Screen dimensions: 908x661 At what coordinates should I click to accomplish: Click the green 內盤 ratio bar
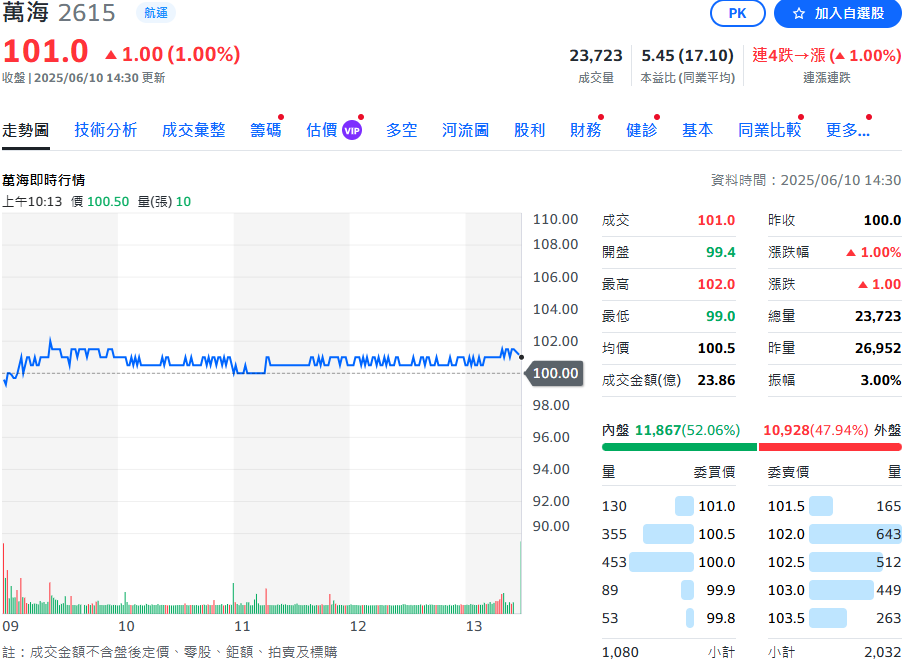click(x=679, y=447)
